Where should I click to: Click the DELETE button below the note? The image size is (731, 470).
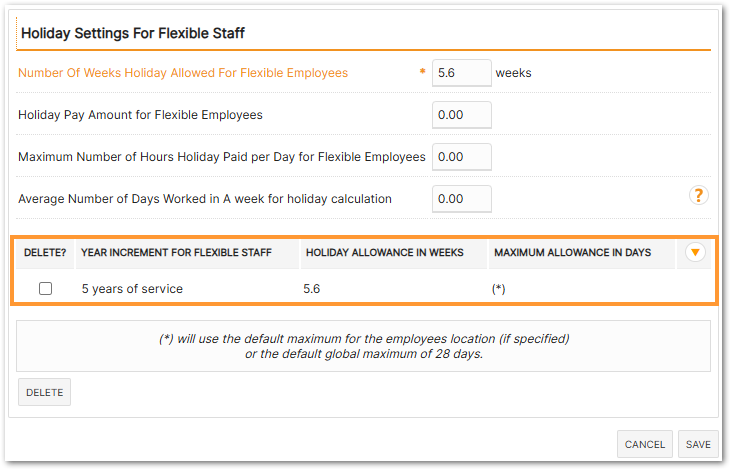point(44,392)
